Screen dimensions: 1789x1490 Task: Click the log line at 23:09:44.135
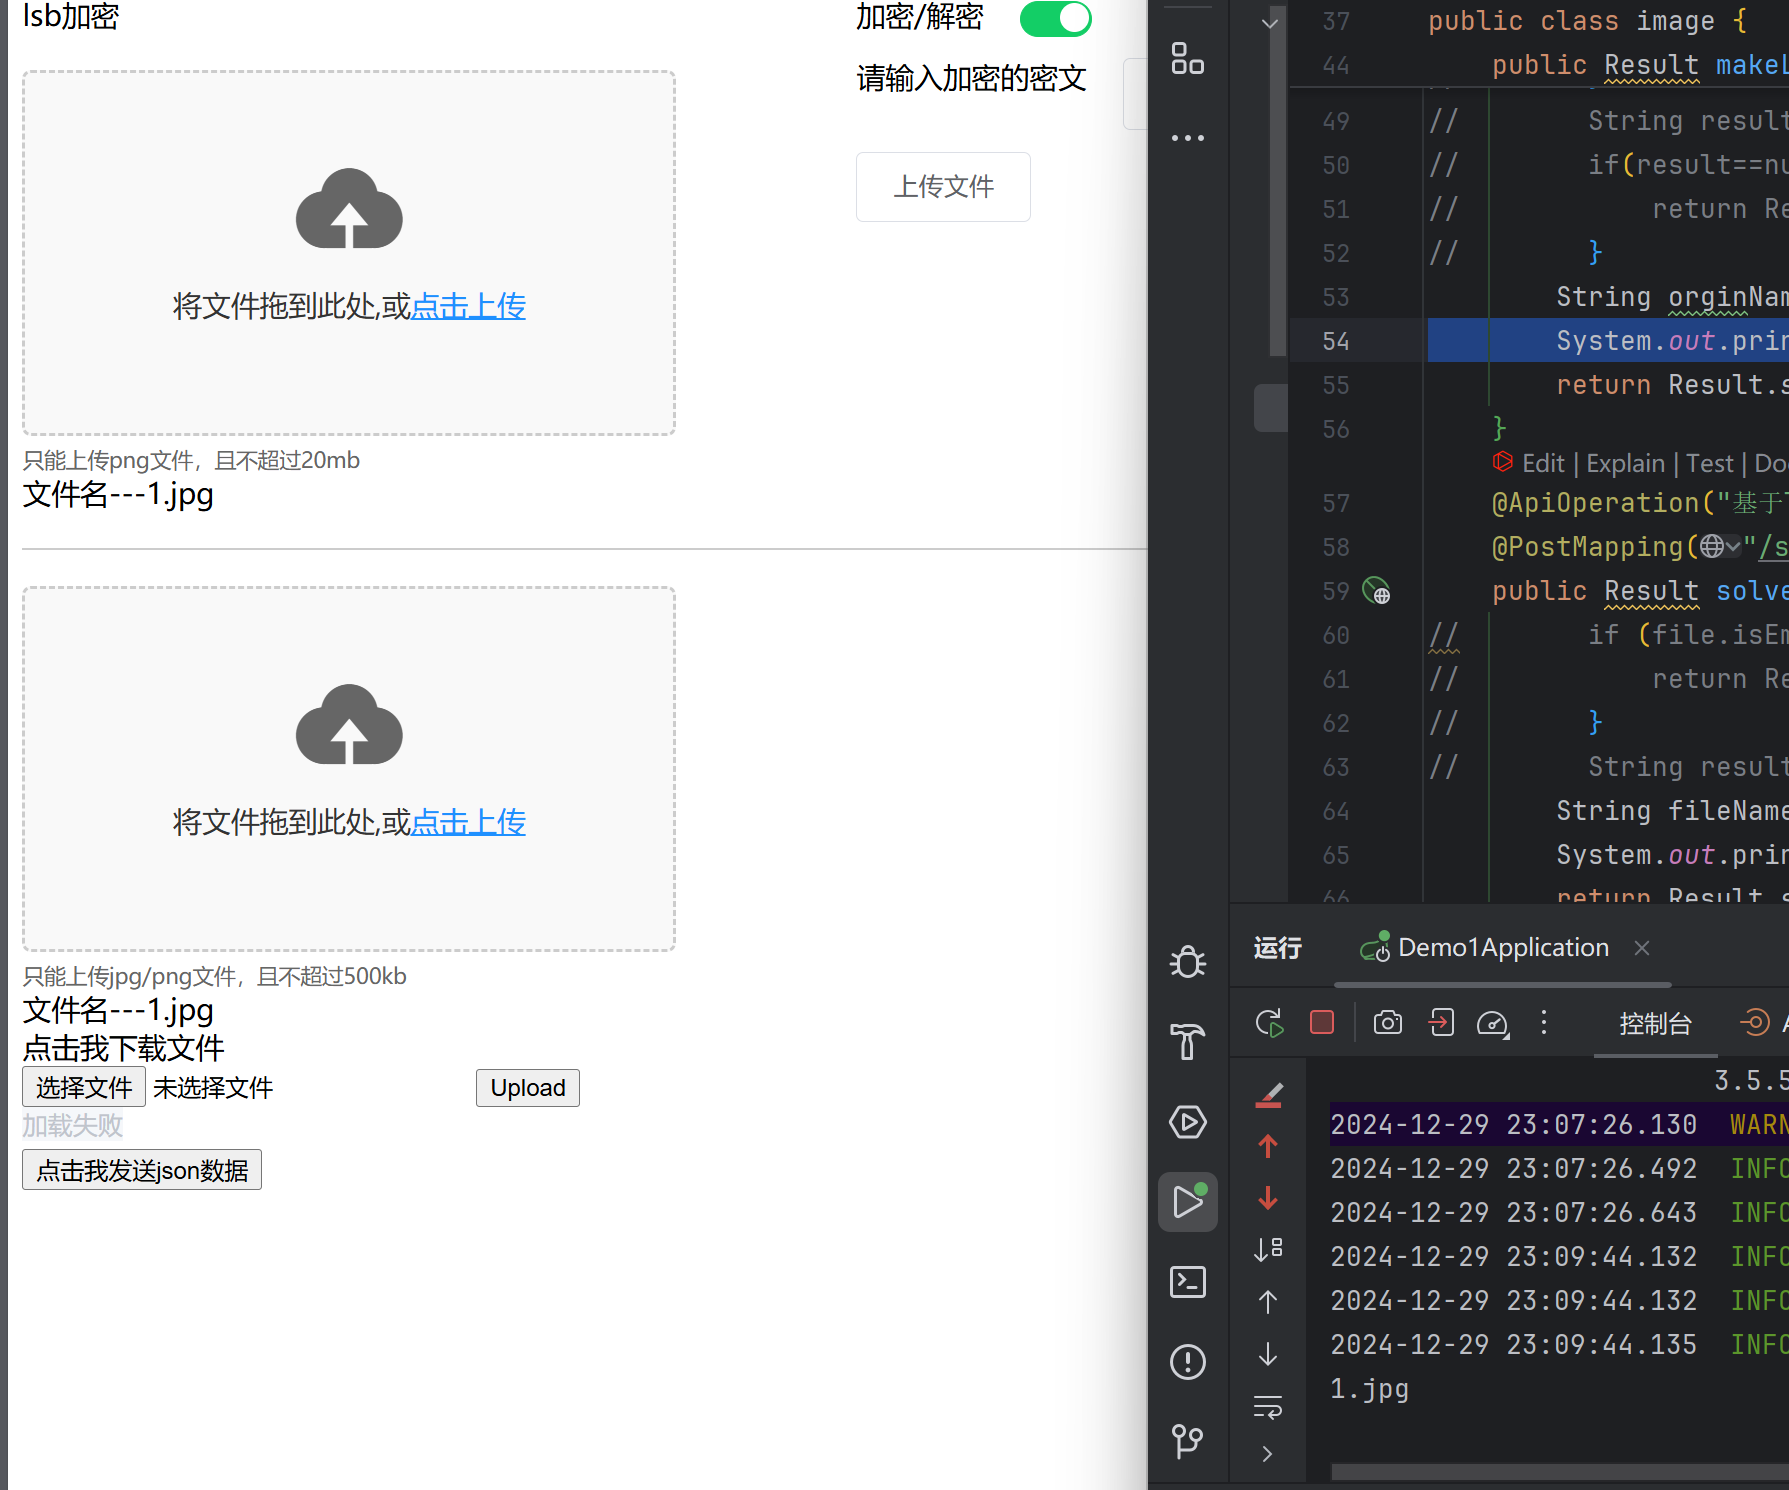[1559, 1344]
